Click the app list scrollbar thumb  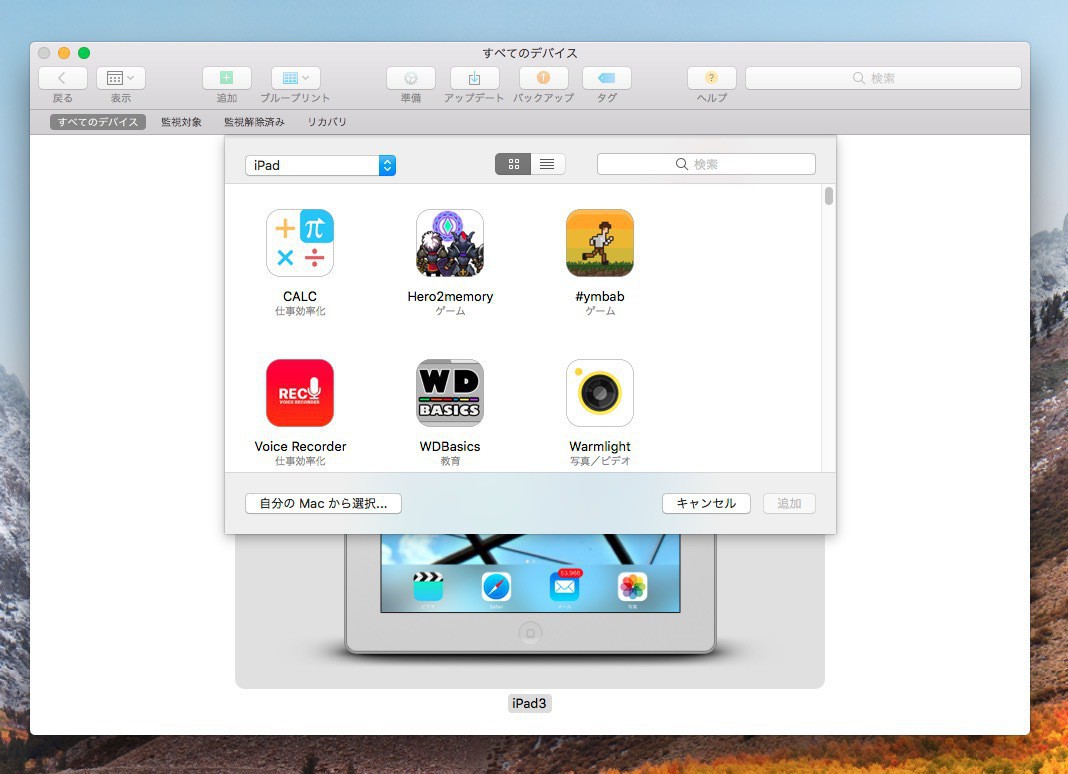(828, 196)
